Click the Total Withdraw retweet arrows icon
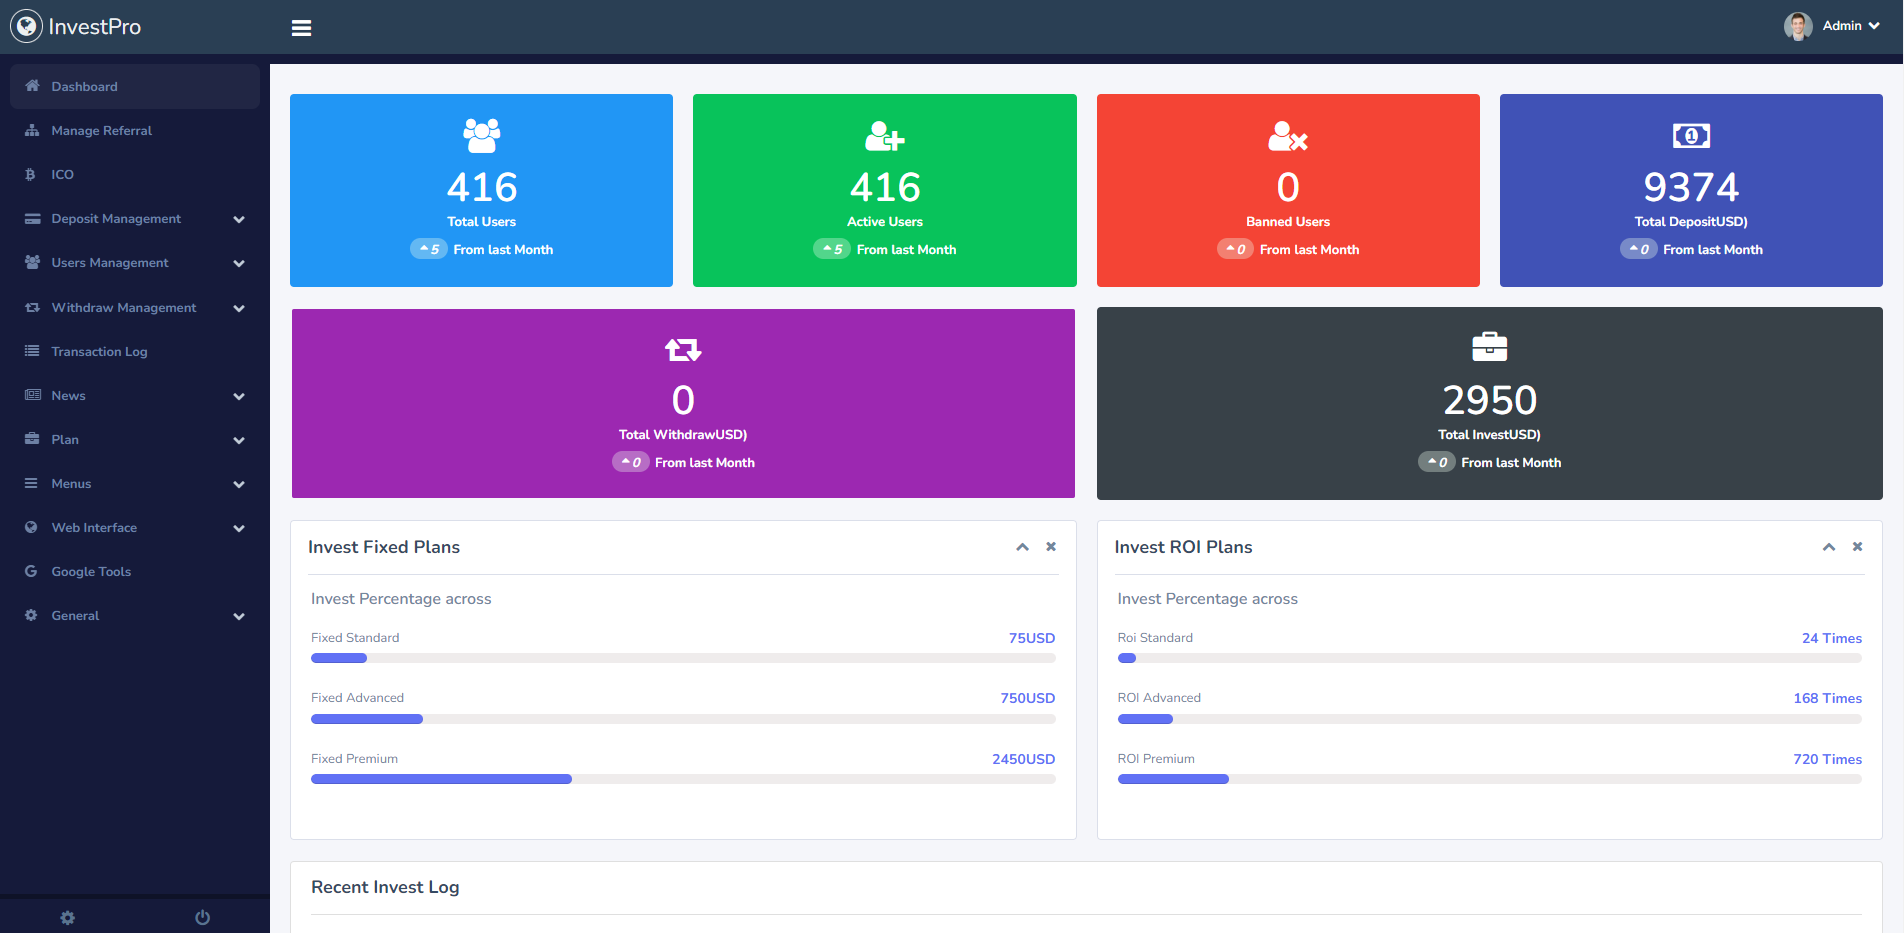1904x933 pixels. click(683, 349)
